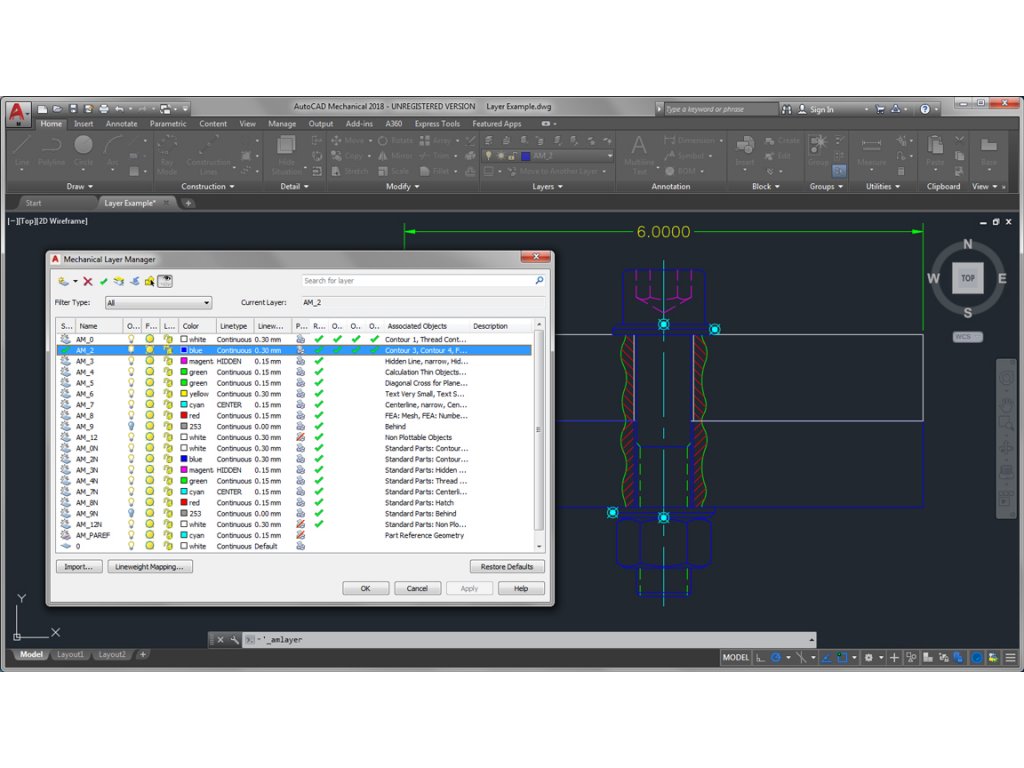Click the red Delete Layer X icon

coord(88,281)
